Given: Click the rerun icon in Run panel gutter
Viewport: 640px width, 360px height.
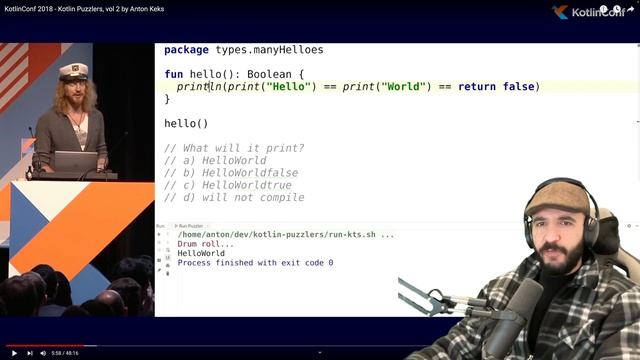Looking at the screenshot, I should 159,235.
